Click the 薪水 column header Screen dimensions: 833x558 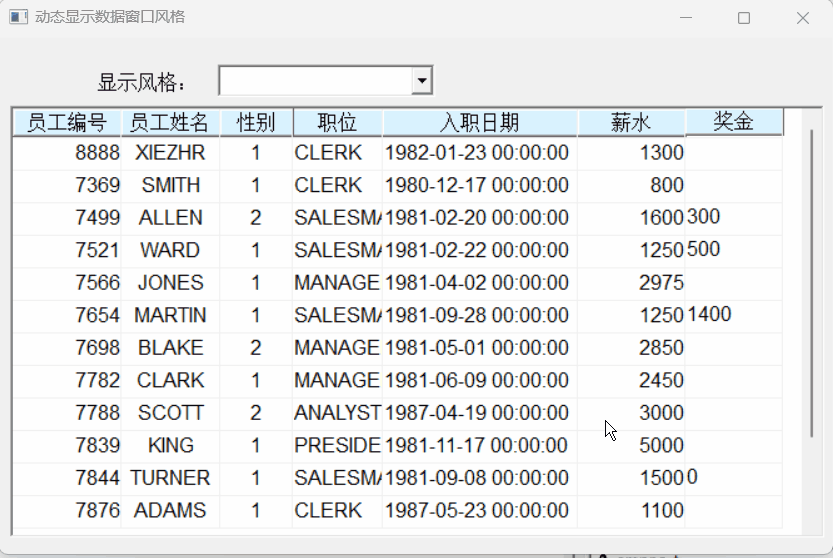631,122
